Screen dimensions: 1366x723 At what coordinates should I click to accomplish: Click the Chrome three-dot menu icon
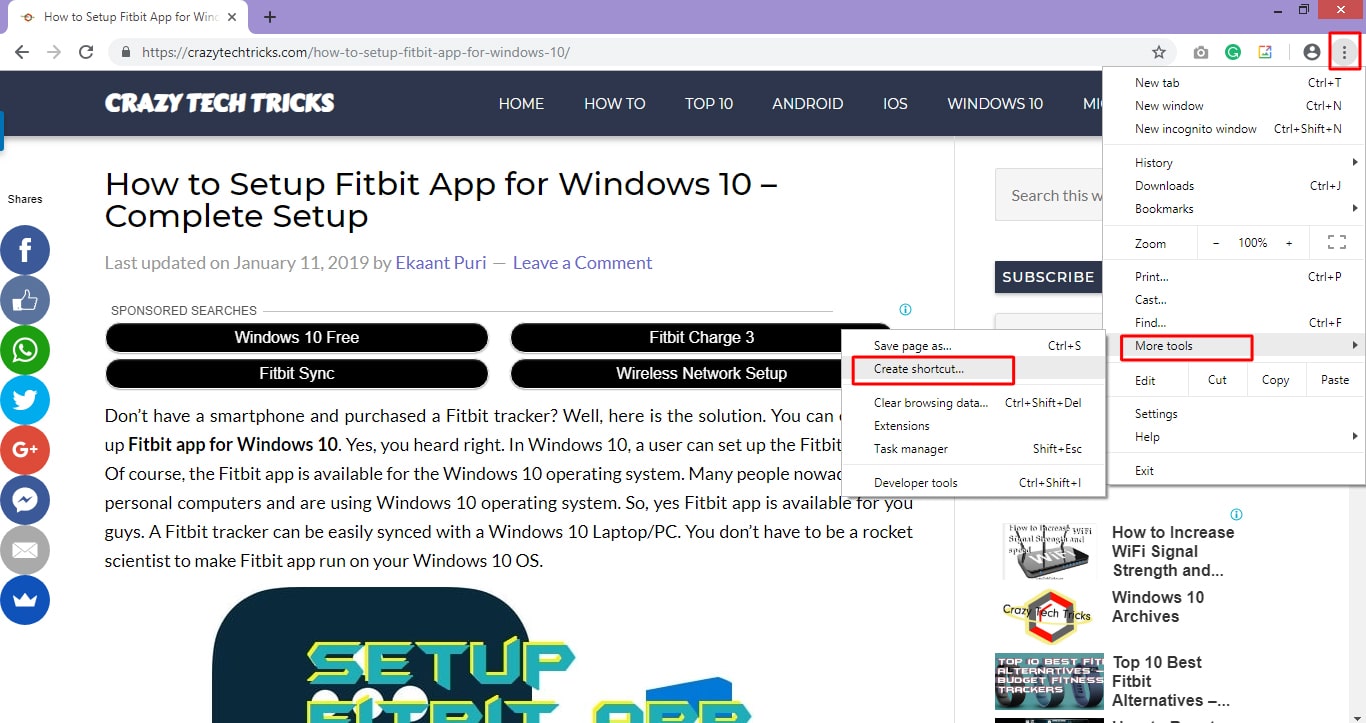pyautogui.click(x=1344, y=52)
